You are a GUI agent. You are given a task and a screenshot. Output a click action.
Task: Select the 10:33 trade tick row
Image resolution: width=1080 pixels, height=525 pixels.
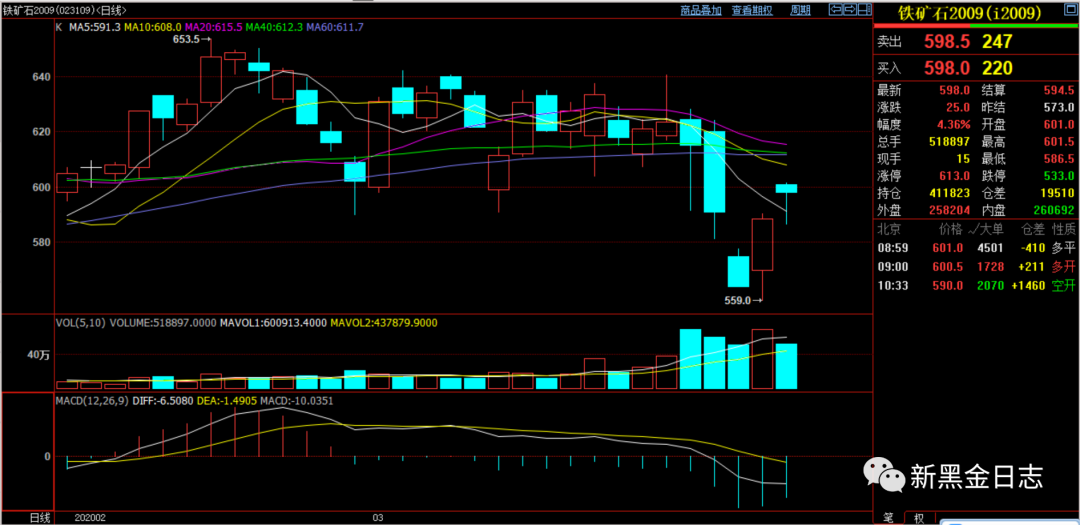(975, 285)
